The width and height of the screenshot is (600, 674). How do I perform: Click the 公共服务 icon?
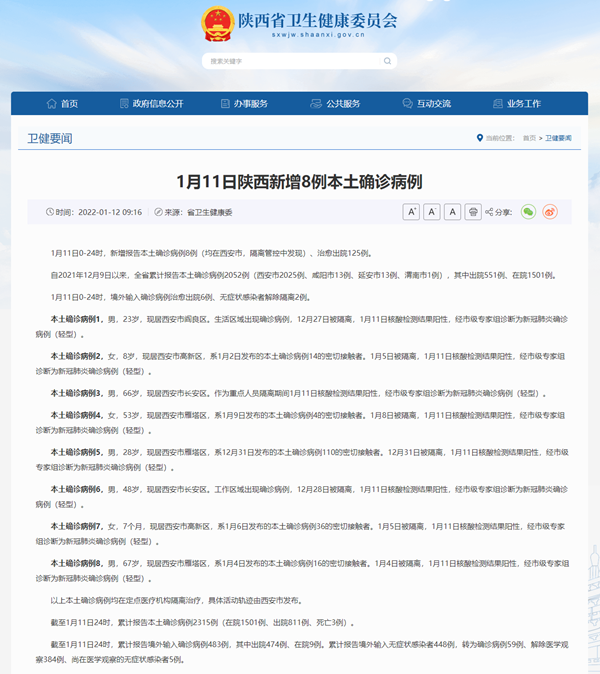316,104
